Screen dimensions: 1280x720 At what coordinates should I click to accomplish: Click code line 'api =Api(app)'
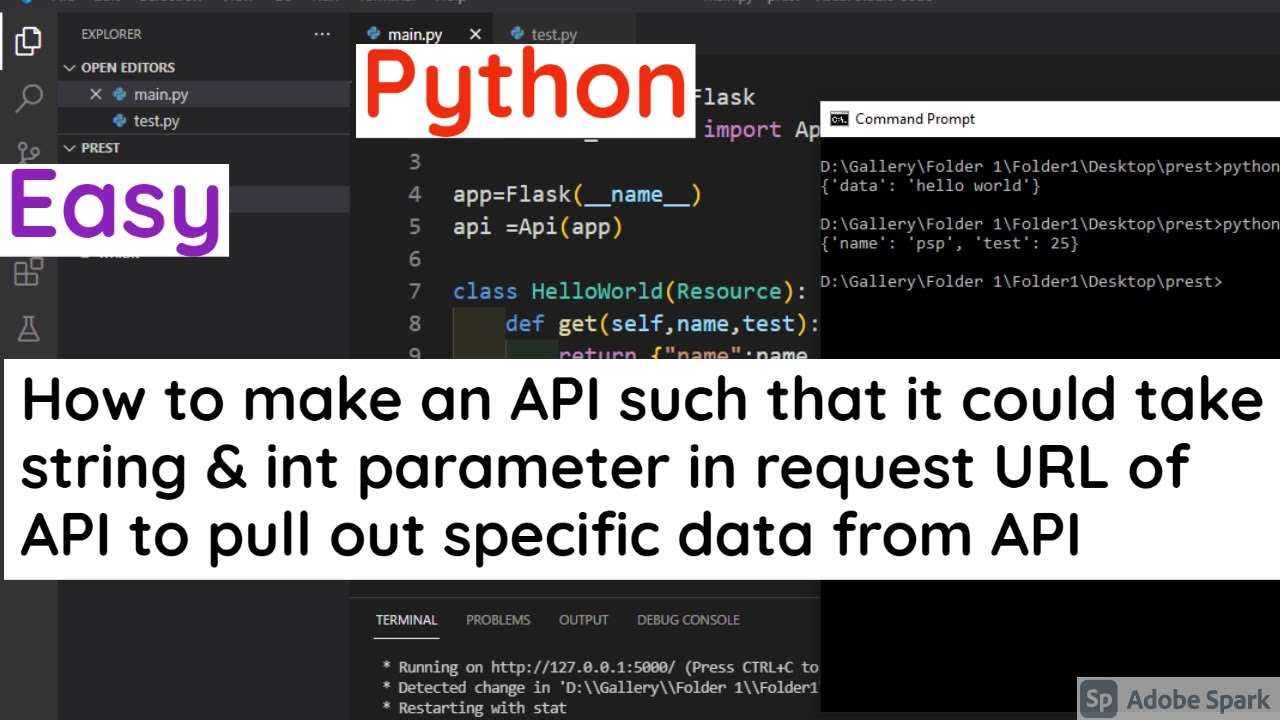(x=538, y=227)
